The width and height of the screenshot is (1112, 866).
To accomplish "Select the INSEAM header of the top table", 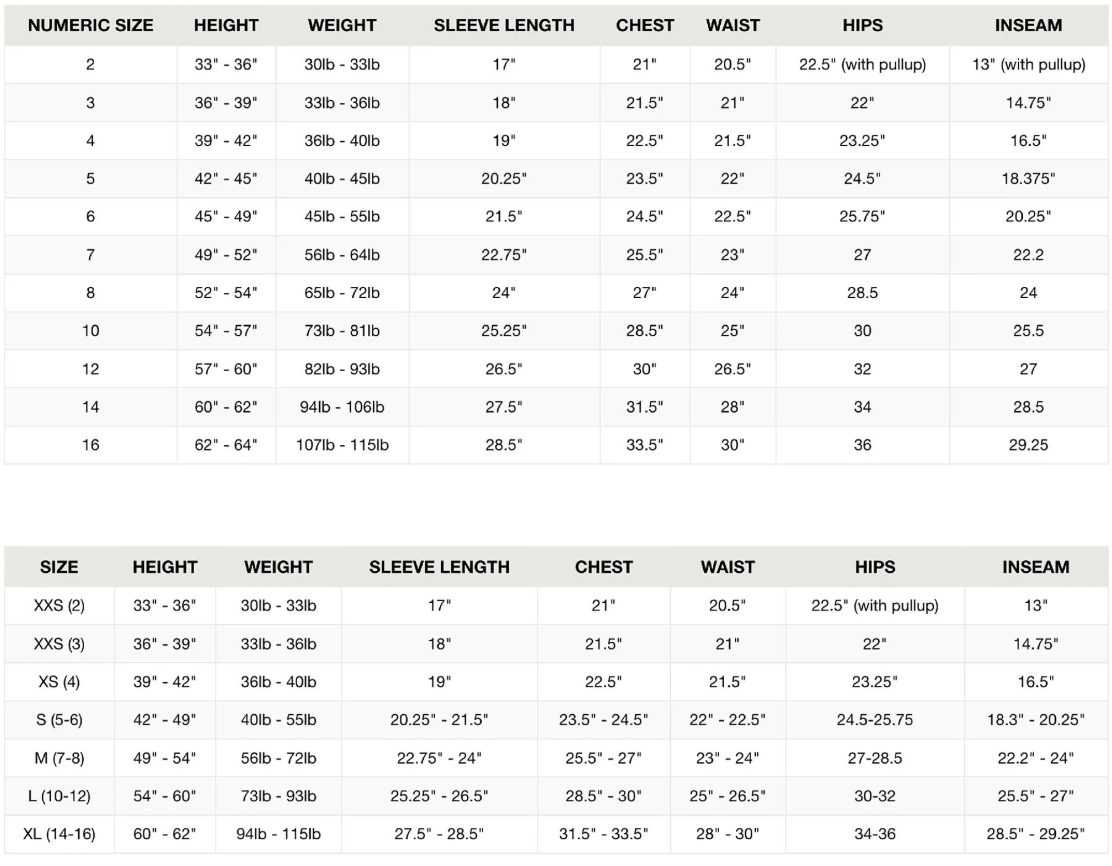I will pos(1028,26).
